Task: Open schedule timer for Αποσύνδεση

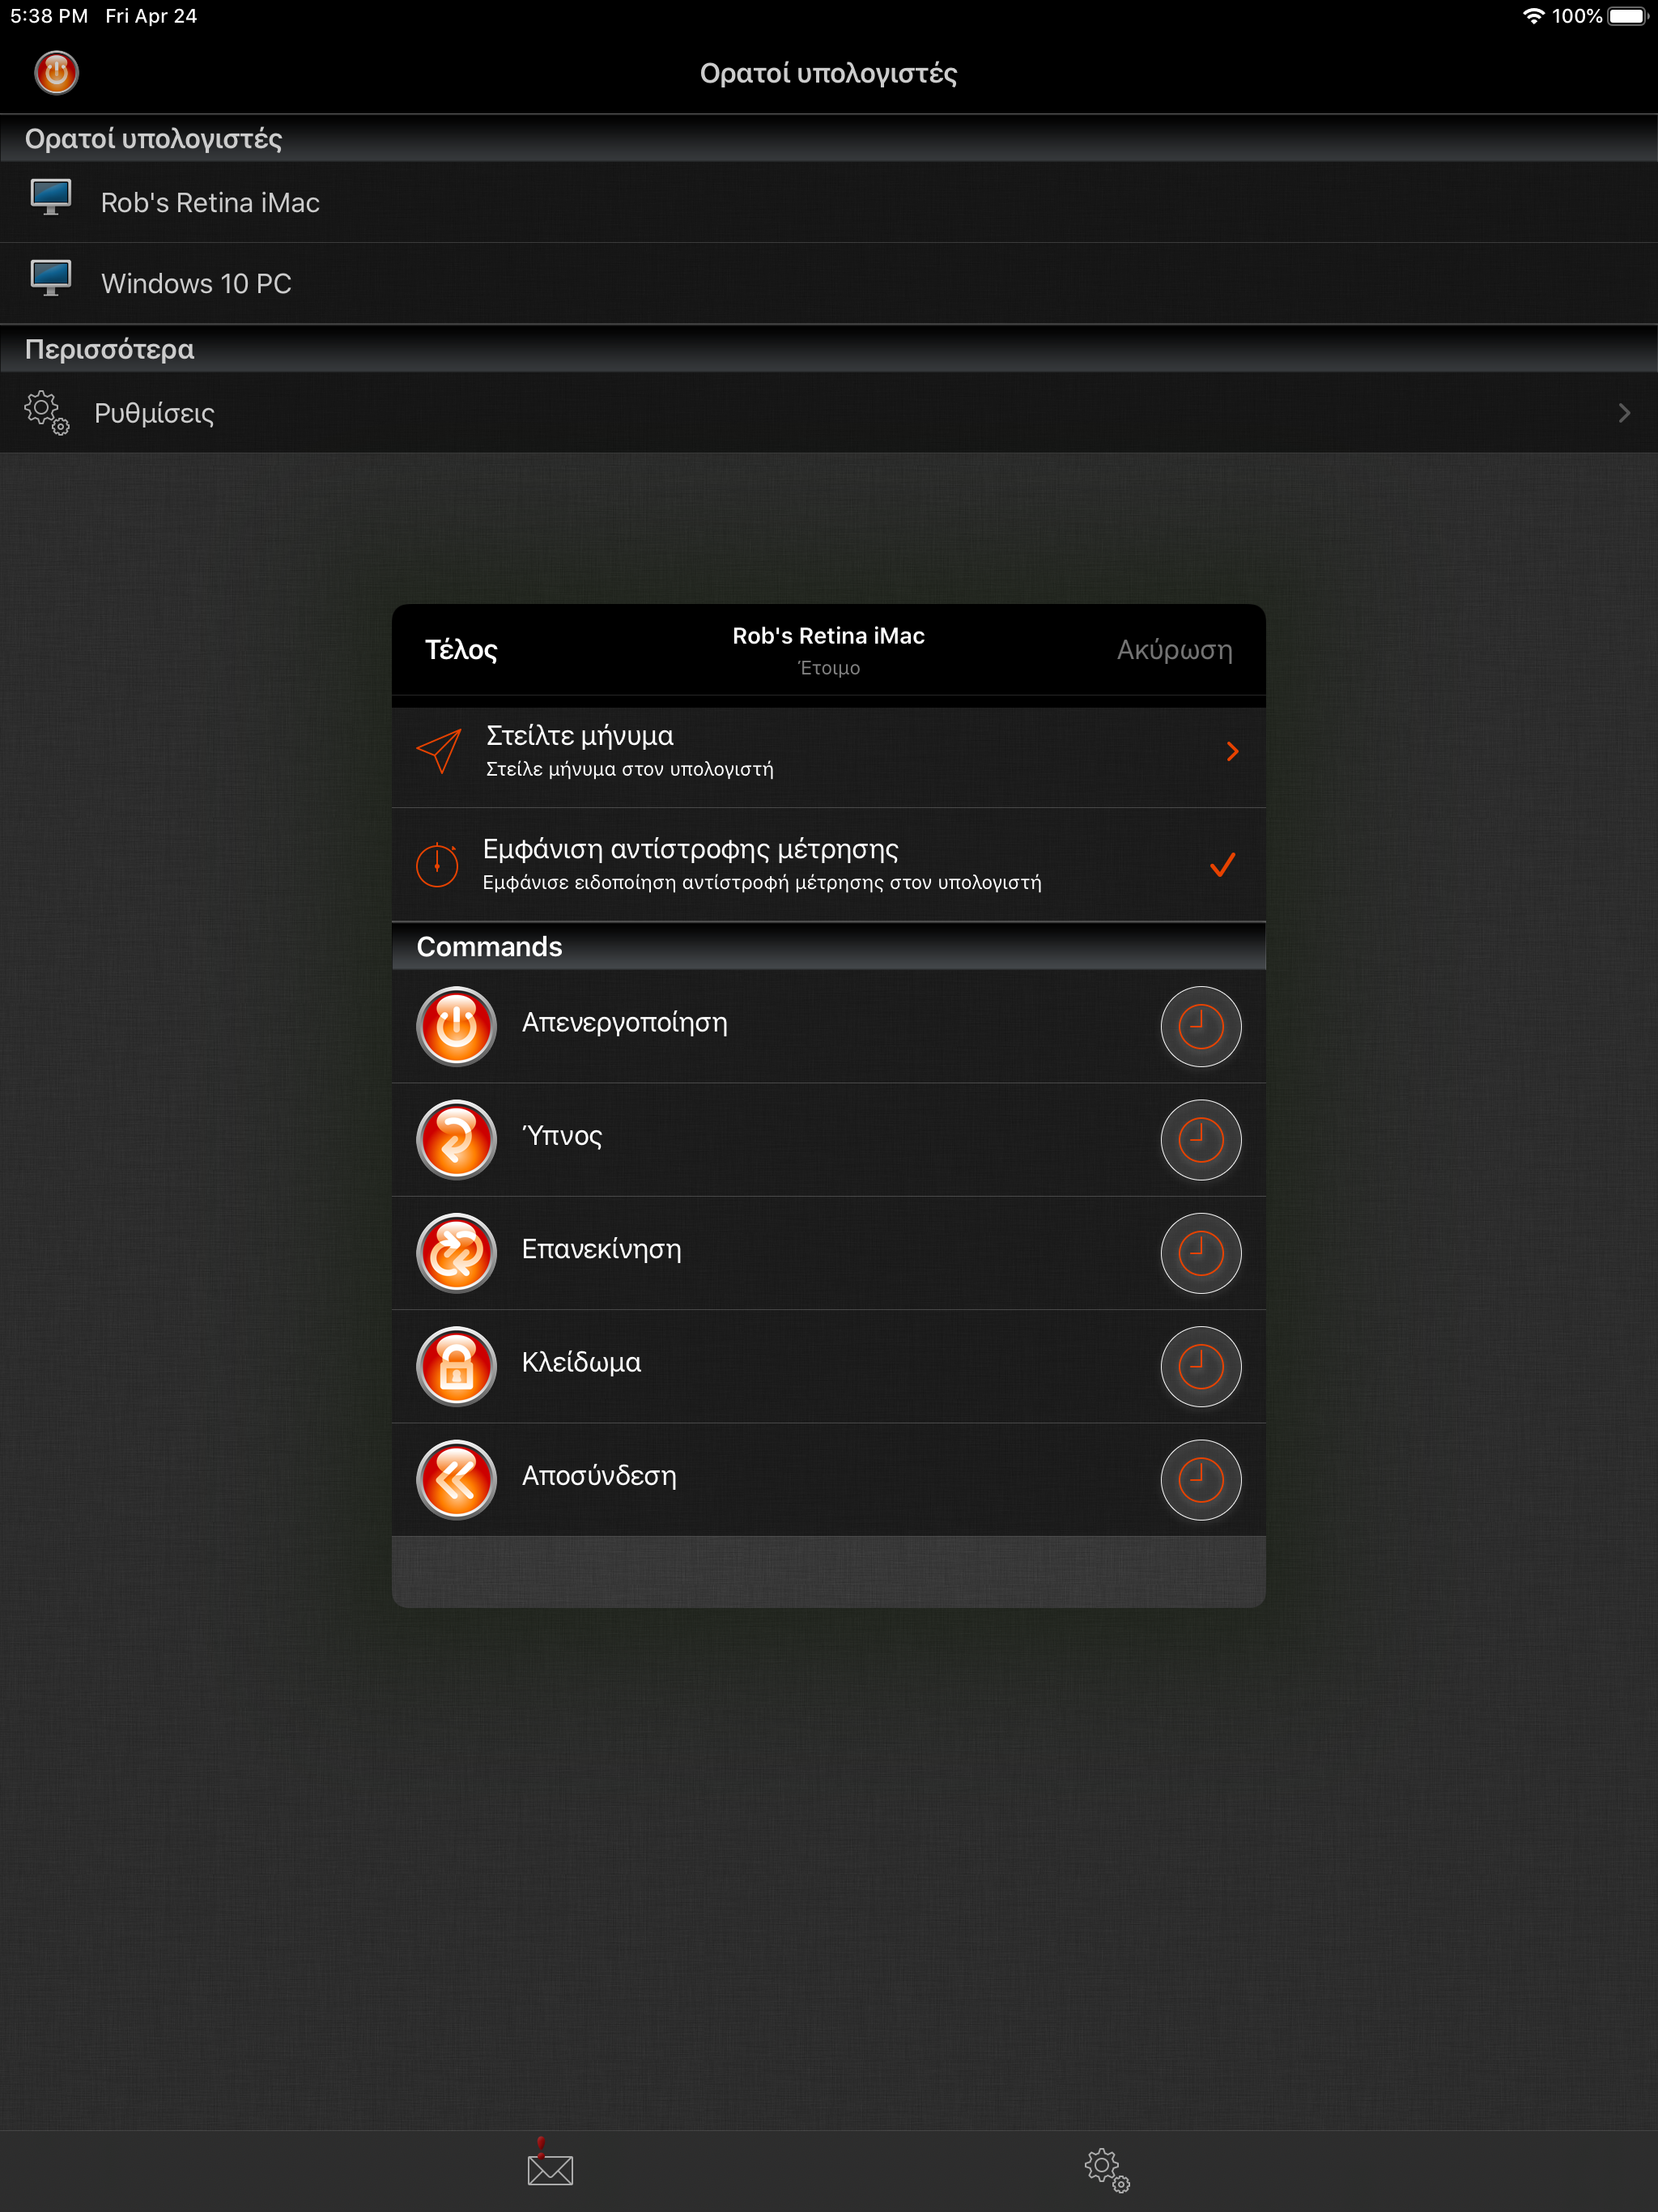Action: (1200, 1479)
